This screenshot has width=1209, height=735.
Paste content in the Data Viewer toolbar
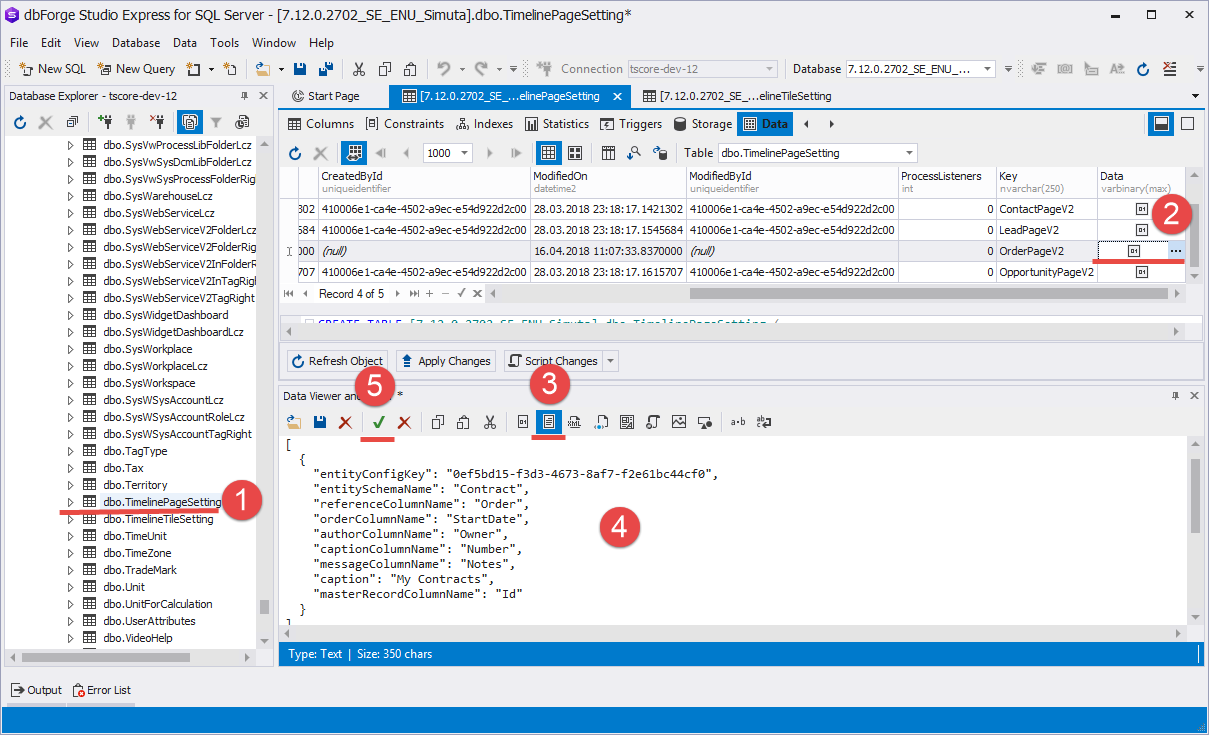pos(463,422)
